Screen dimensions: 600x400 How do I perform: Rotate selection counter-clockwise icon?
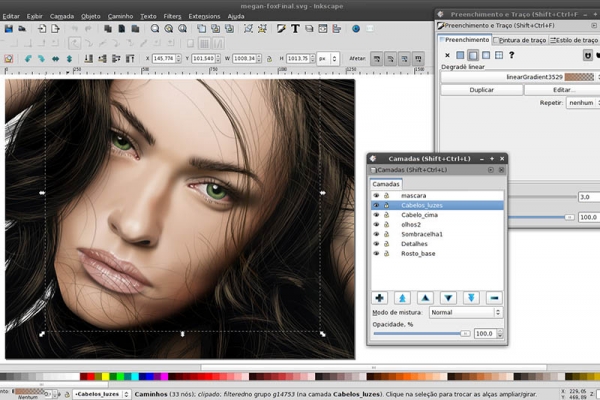click(x=28, y=59)
